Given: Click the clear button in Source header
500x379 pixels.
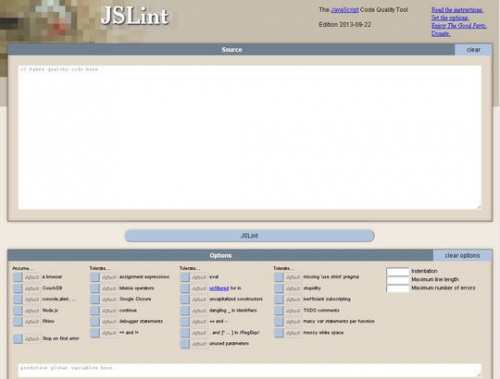Looking at the screenshot, I should click(x=473, y=50).
